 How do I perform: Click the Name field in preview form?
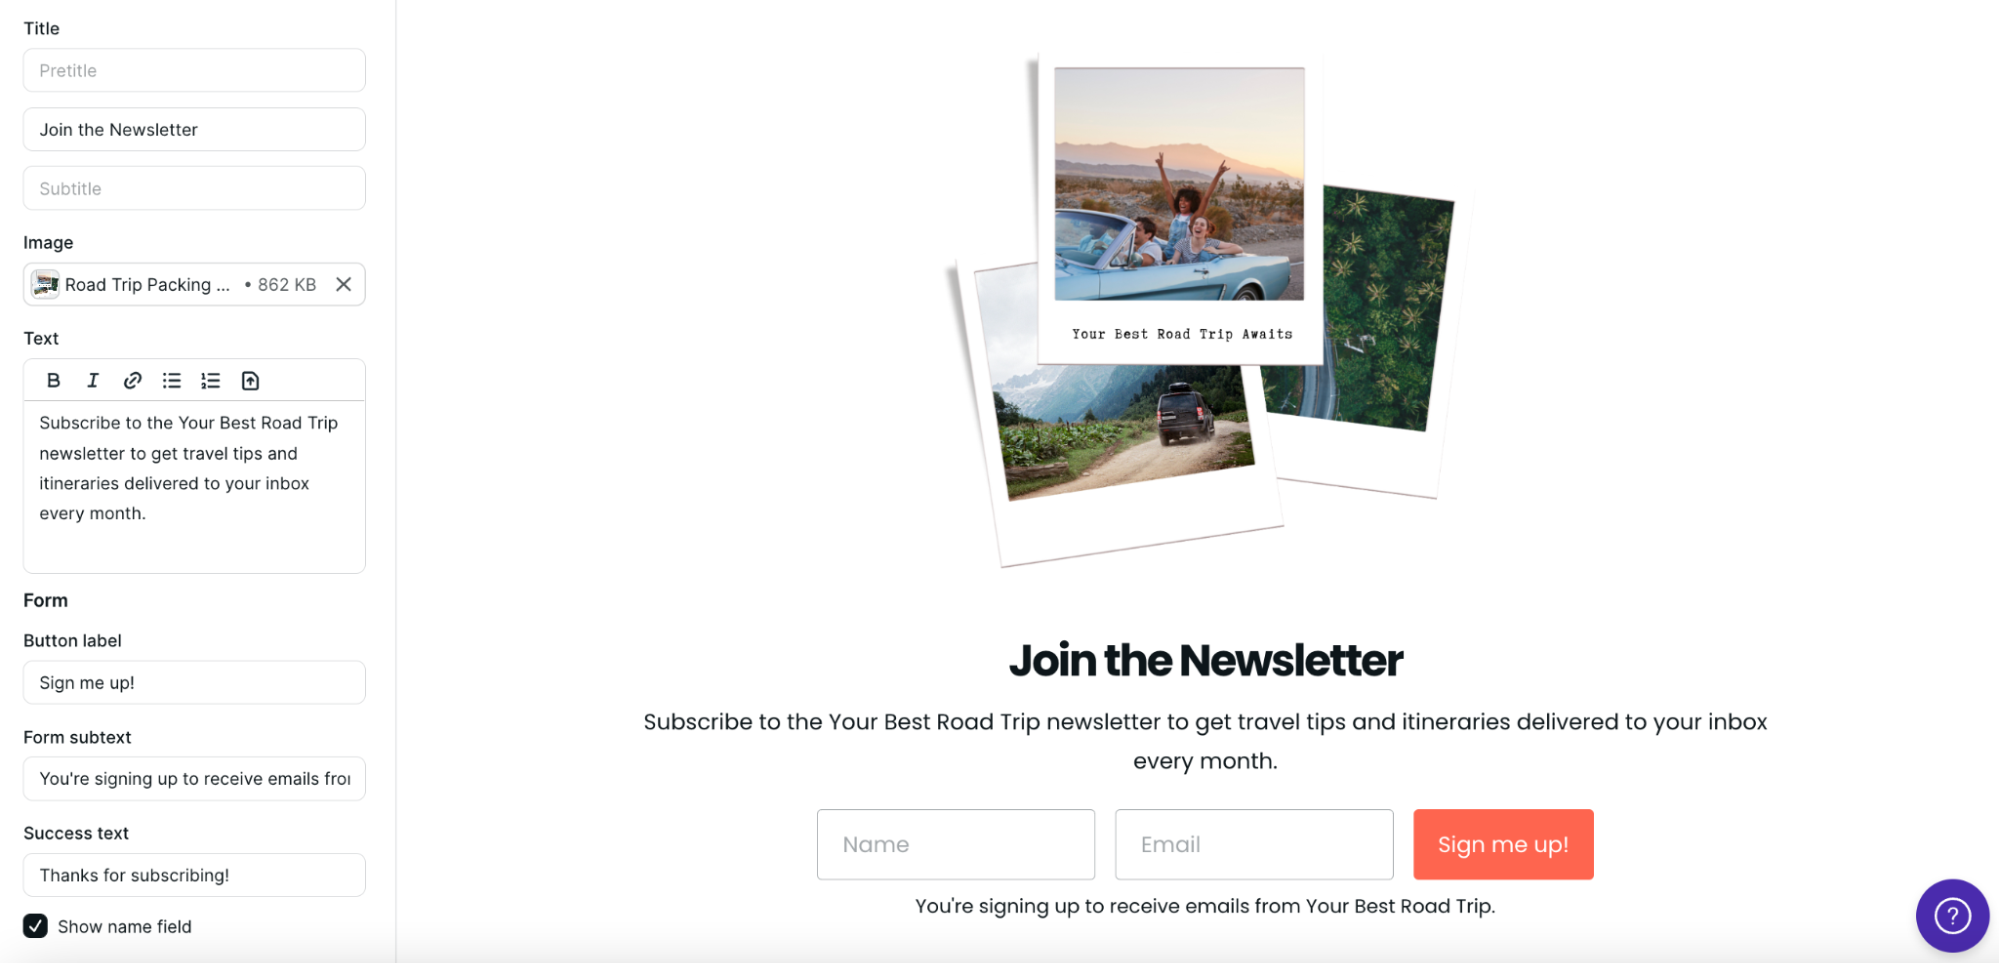(x=956, y=845)
